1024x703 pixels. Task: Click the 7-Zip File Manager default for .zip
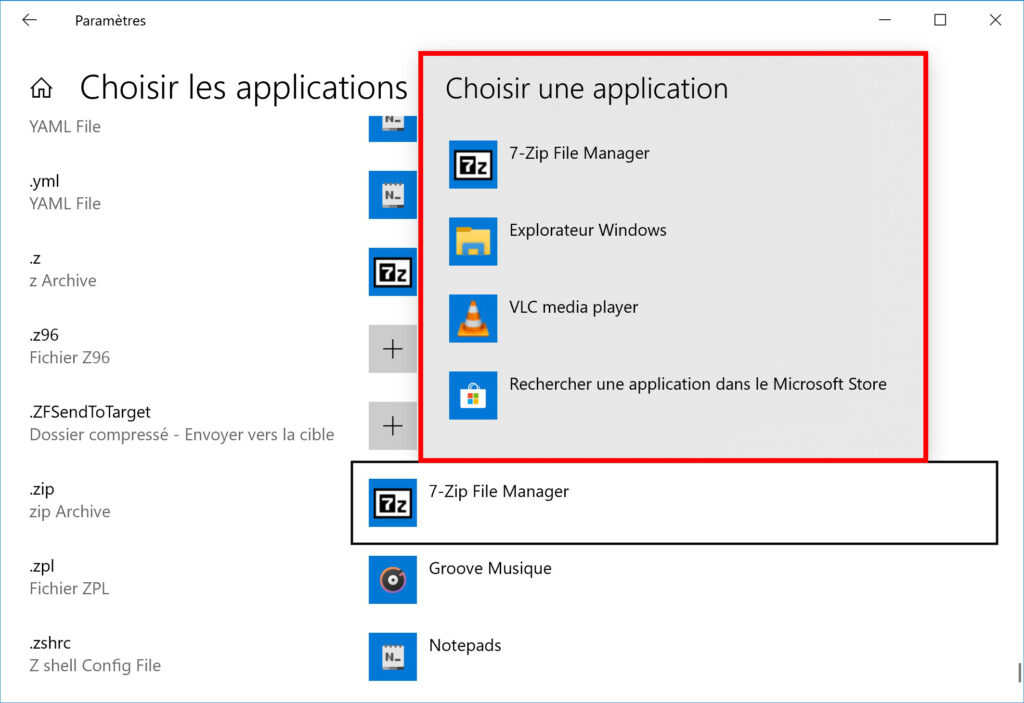(674, 503)
